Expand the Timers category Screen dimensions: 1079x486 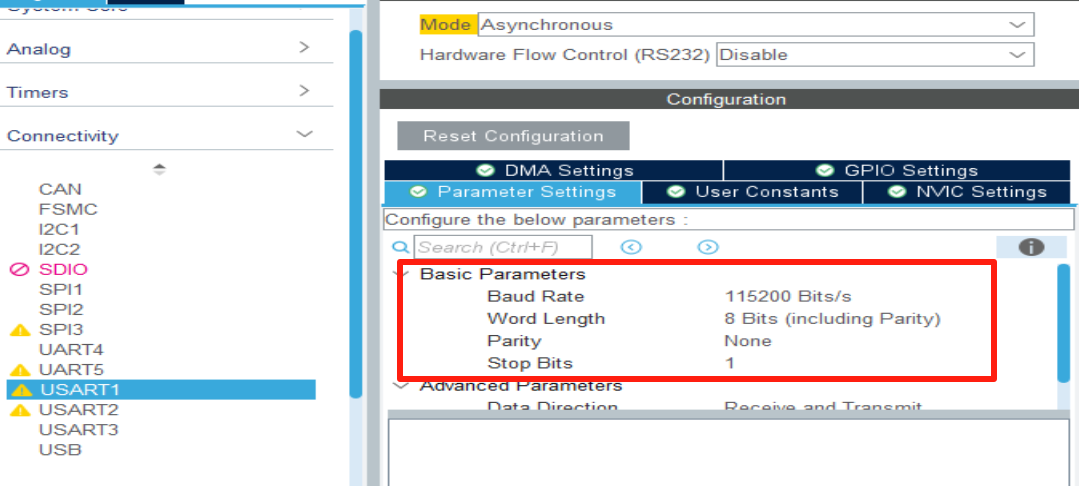click(x=304, y=91)
